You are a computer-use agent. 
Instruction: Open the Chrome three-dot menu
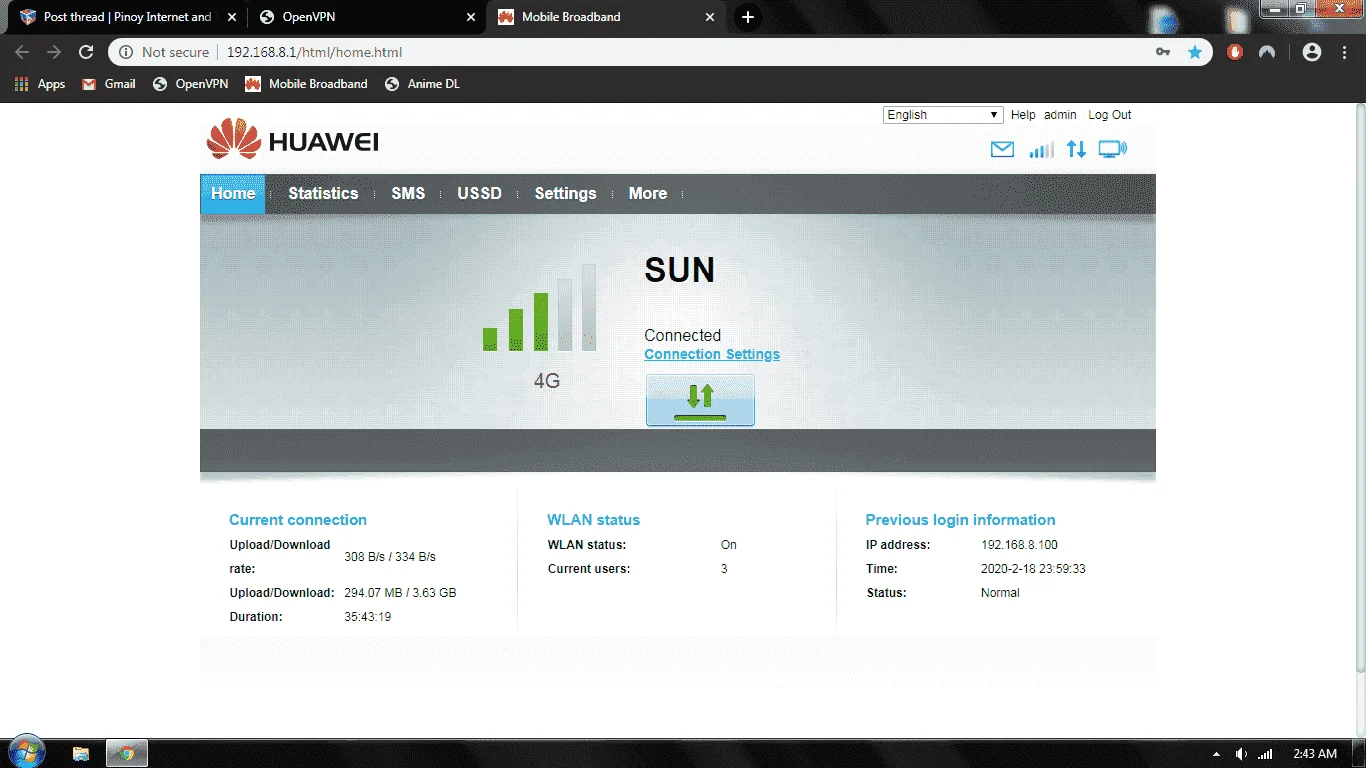coord(1343,52)
